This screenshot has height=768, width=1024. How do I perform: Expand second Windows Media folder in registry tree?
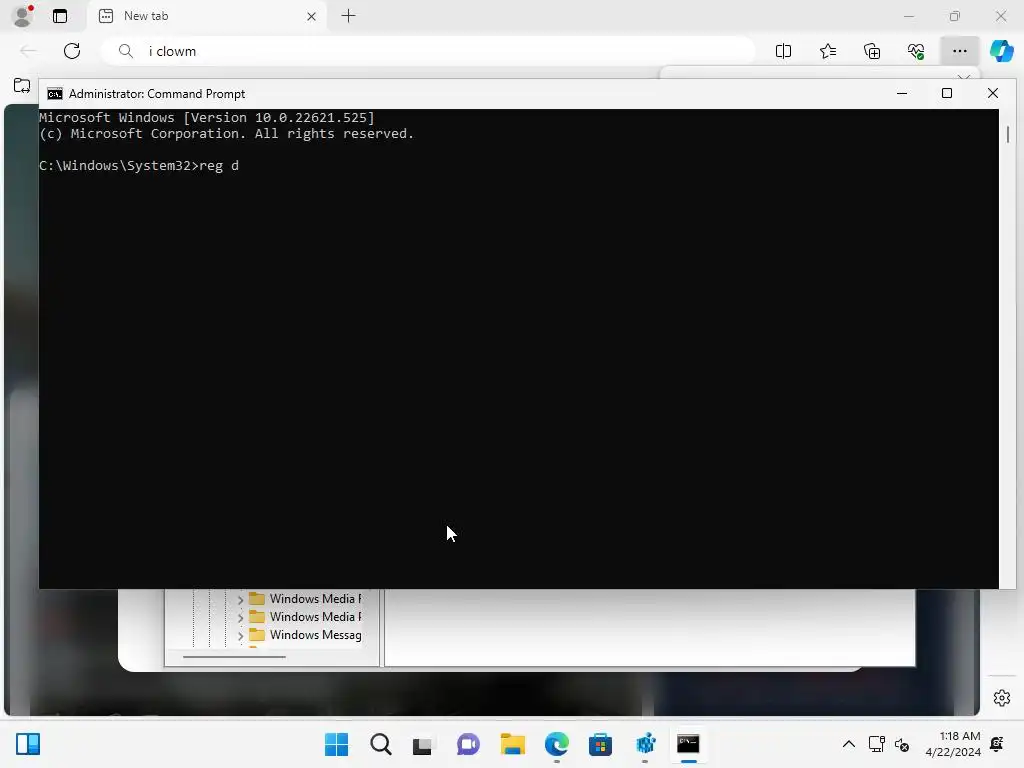(x=240, y=617)
